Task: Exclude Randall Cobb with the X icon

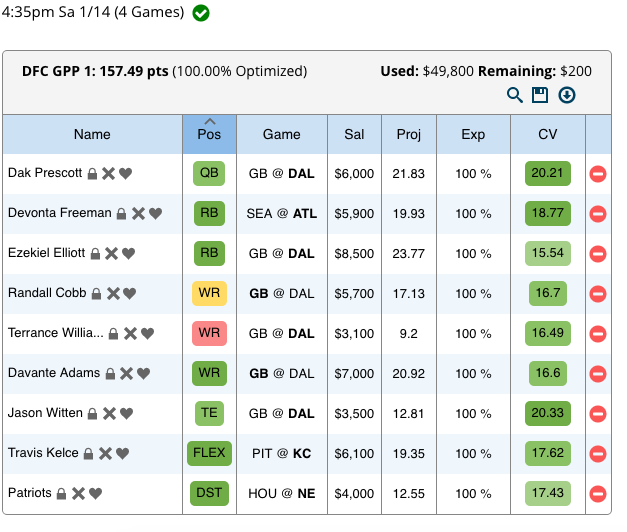Action: pyautogui.click(x=114, y=294)
